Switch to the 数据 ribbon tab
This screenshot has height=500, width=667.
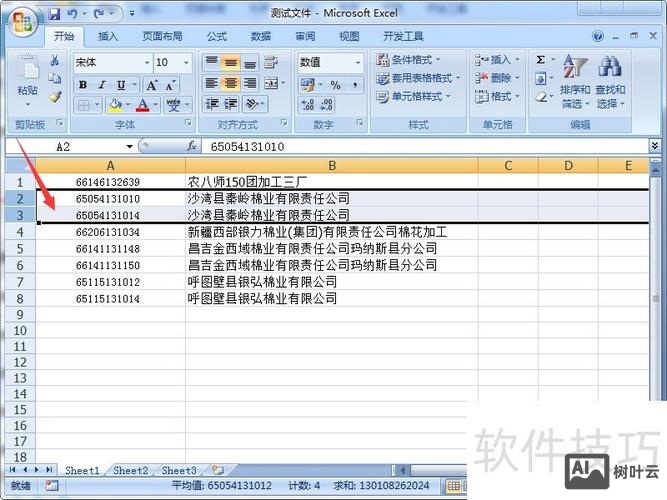pyautogui.click(x=261, y=37)
